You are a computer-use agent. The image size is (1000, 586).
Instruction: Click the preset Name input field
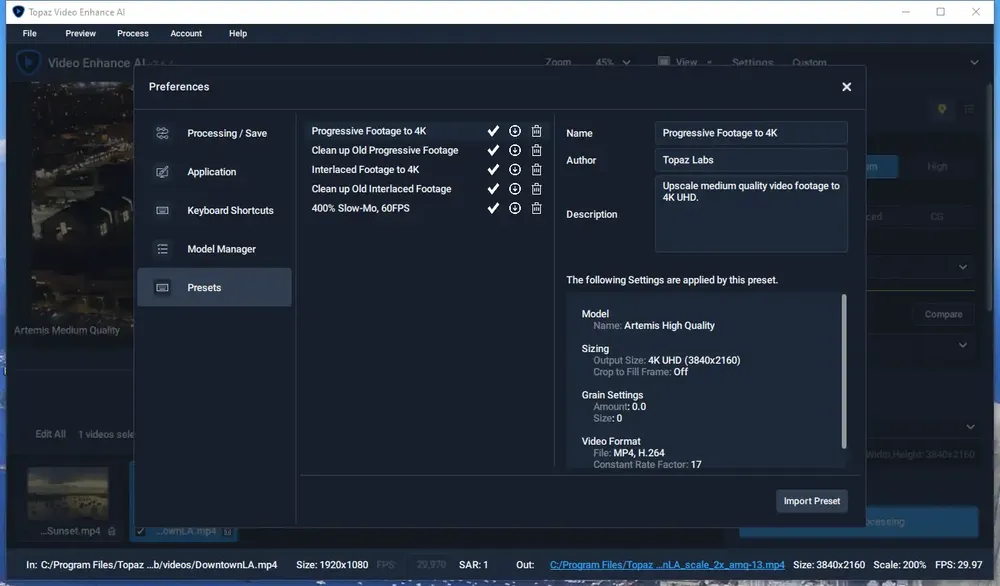[751, 133]
